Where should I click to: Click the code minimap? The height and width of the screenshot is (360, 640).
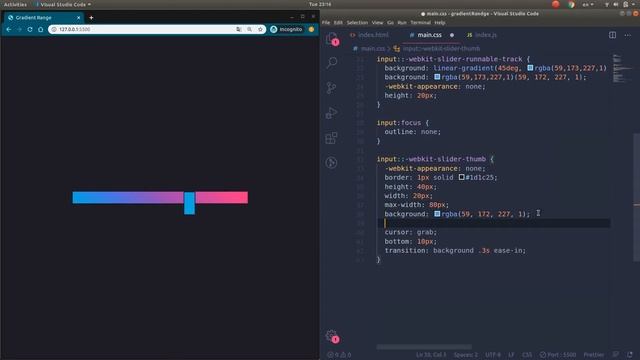pos(622,68)
